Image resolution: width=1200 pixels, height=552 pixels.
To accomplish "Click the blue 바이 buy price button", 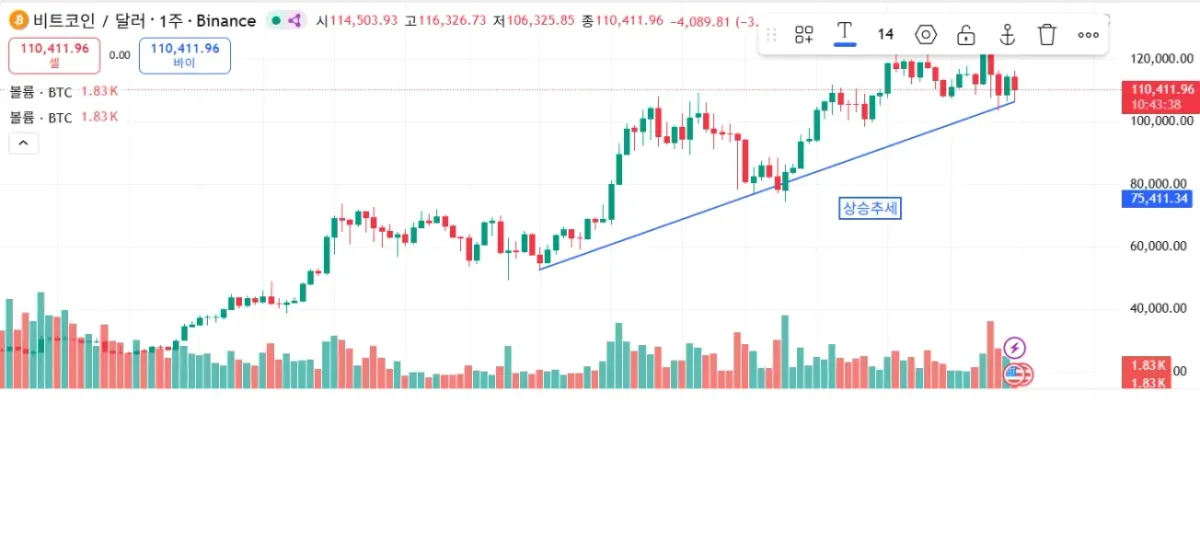I will point(185,55).
